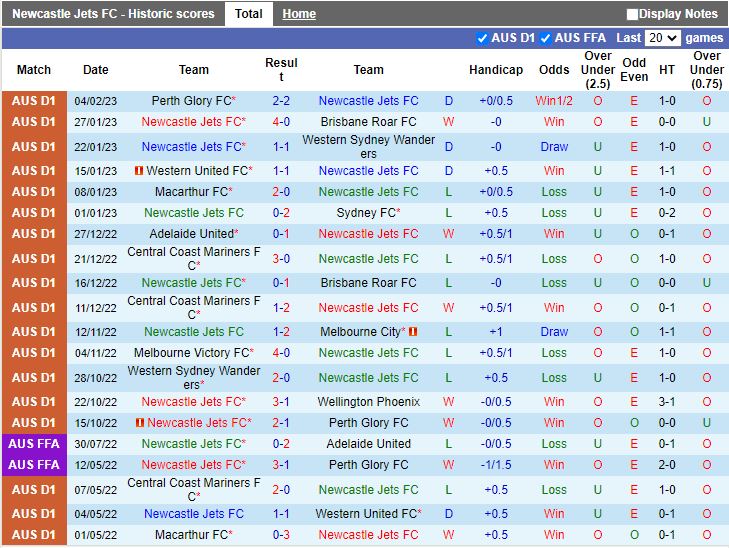The width and height of the screenshot is (729, 548).
Task: Select the Total tab
Action: 248,14
